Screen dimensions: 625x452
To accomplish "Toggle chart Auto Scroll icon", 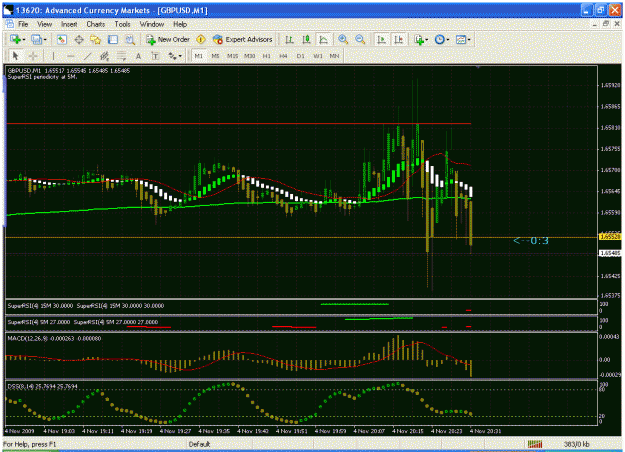I will click(x=381, y=39).
